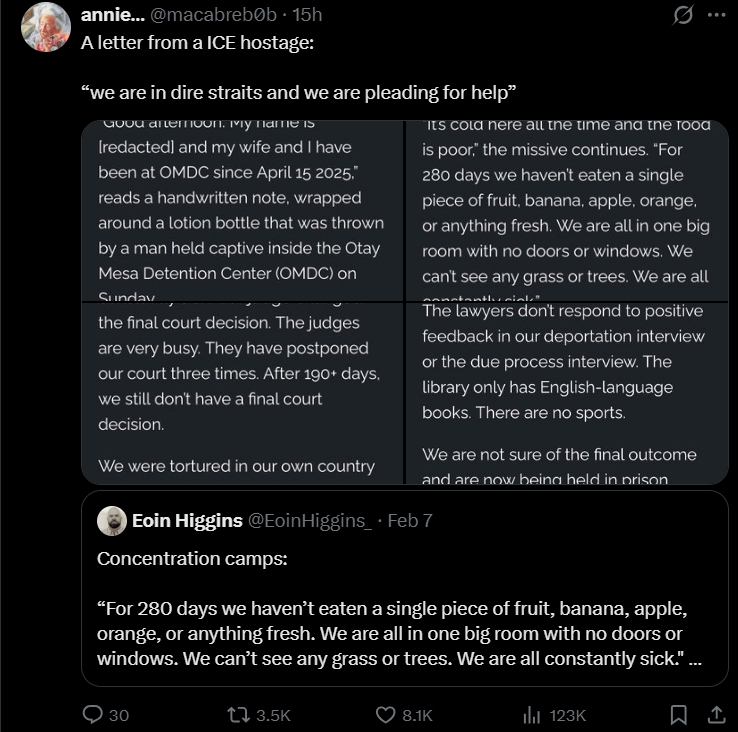Click the Eoin Higgins display name
Screen dimensions: 738x732
(187, 520)
